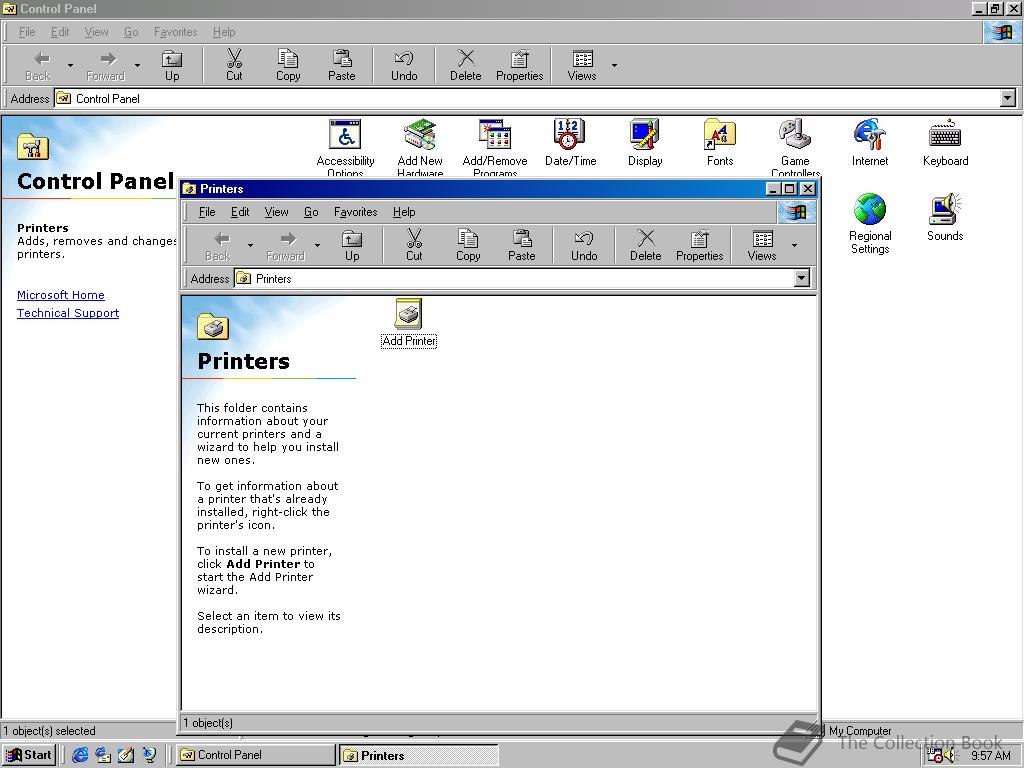Click the 9:57 AM taskbar clock
Screen dimensions: 1024x768
990,756
